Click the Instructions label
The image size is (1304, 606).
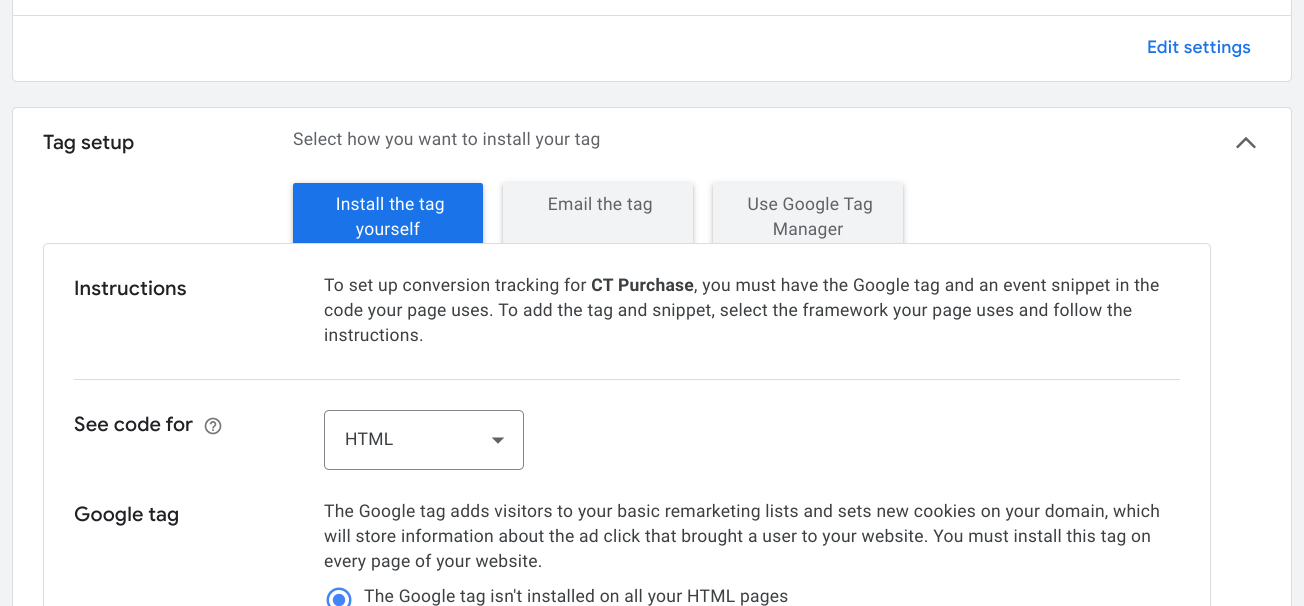coord(130,288)
